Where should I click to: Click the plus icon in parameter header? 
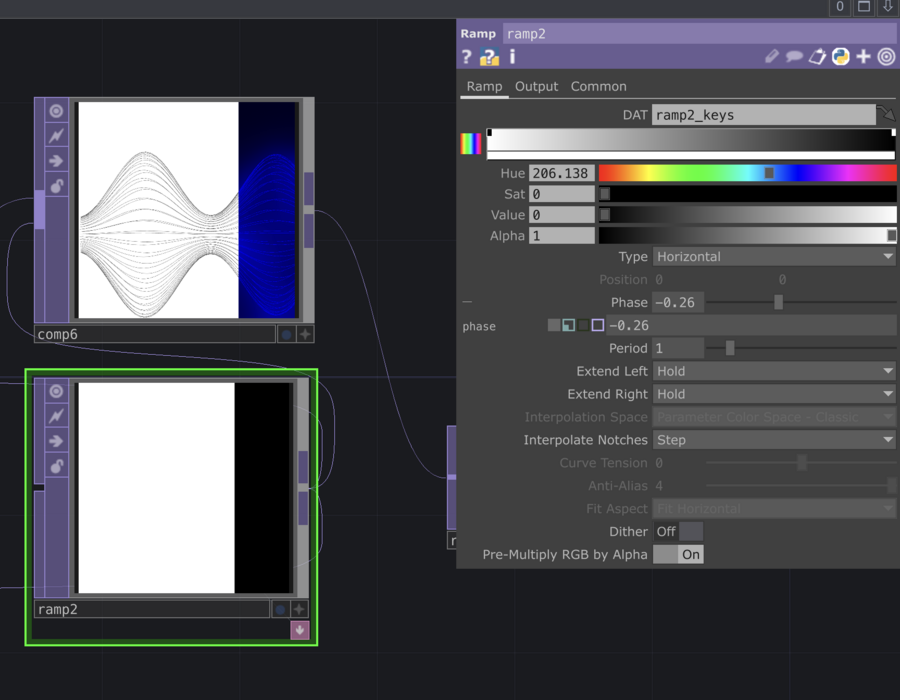[x=864, y=57]
